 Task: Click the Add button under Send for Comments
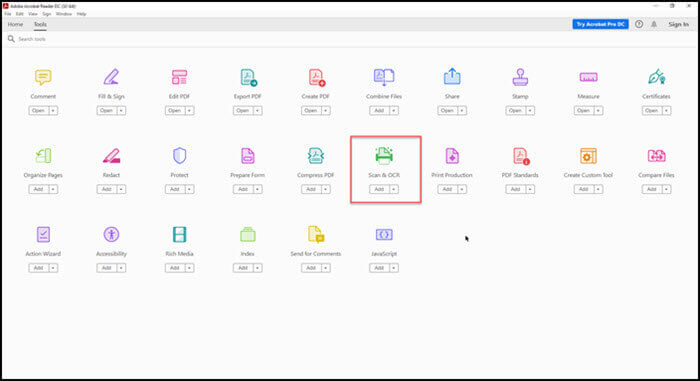pyautogui.click(x=311, y=268)
